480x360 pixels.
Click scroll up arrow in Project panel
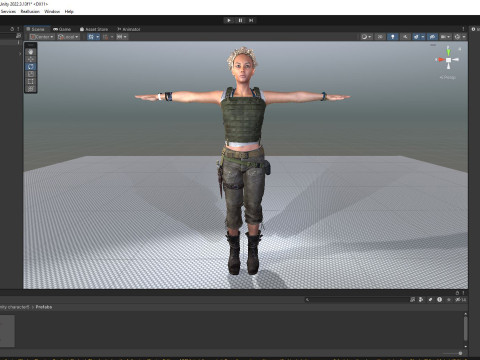tap(465, 314)
